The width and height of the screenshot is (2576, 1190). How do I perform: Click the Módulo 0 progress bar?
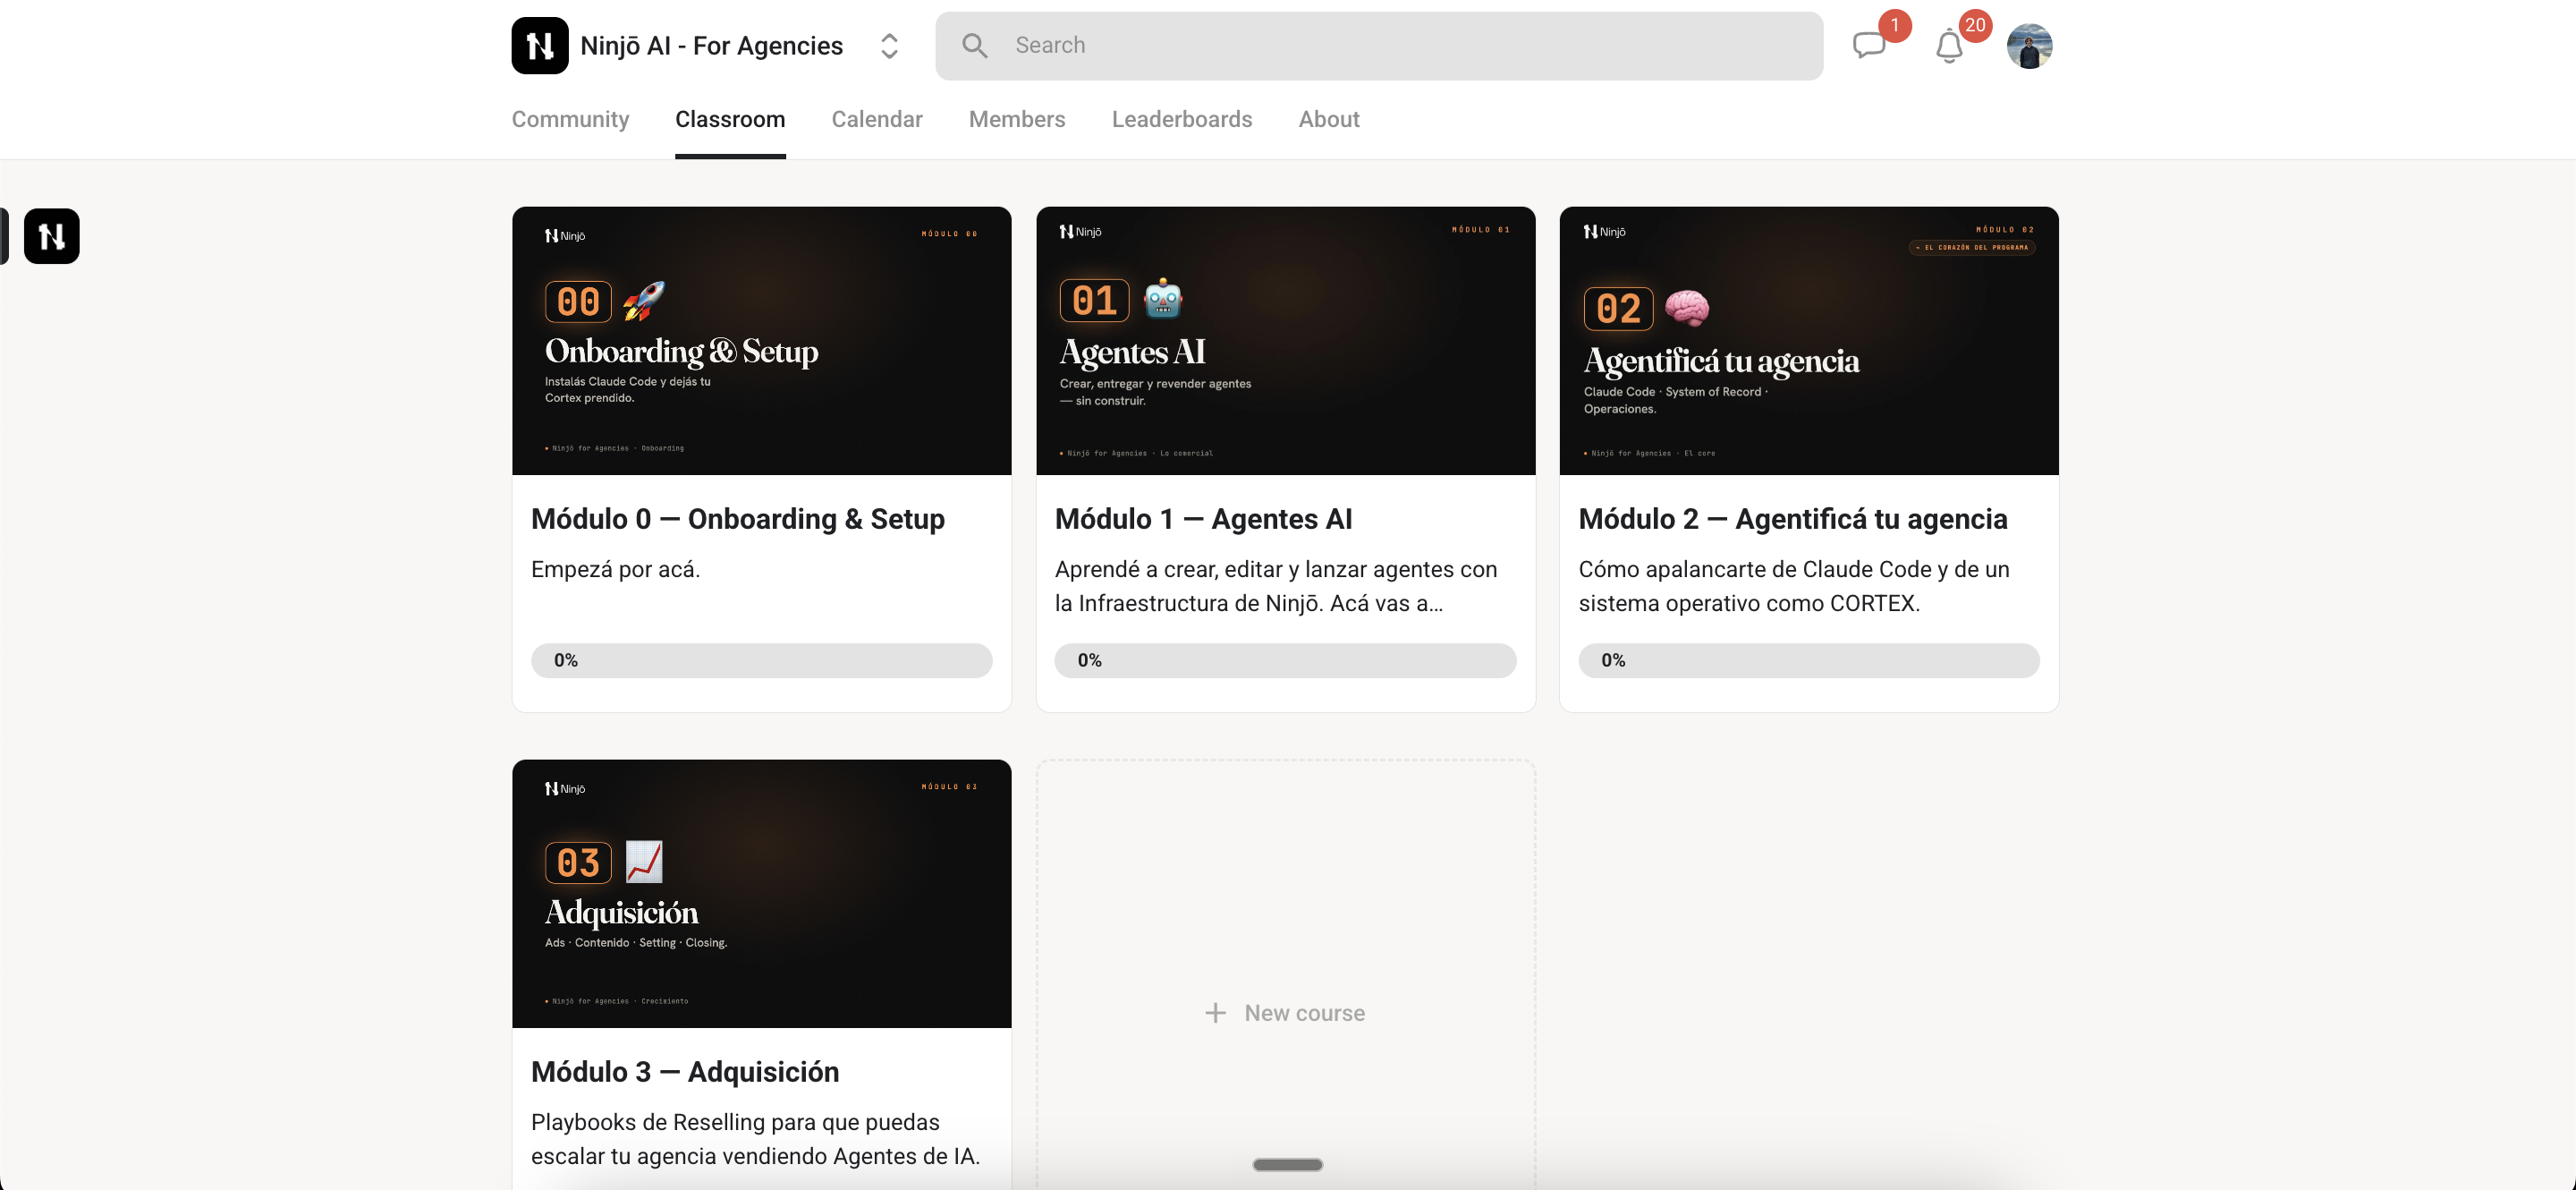(762, 660)
